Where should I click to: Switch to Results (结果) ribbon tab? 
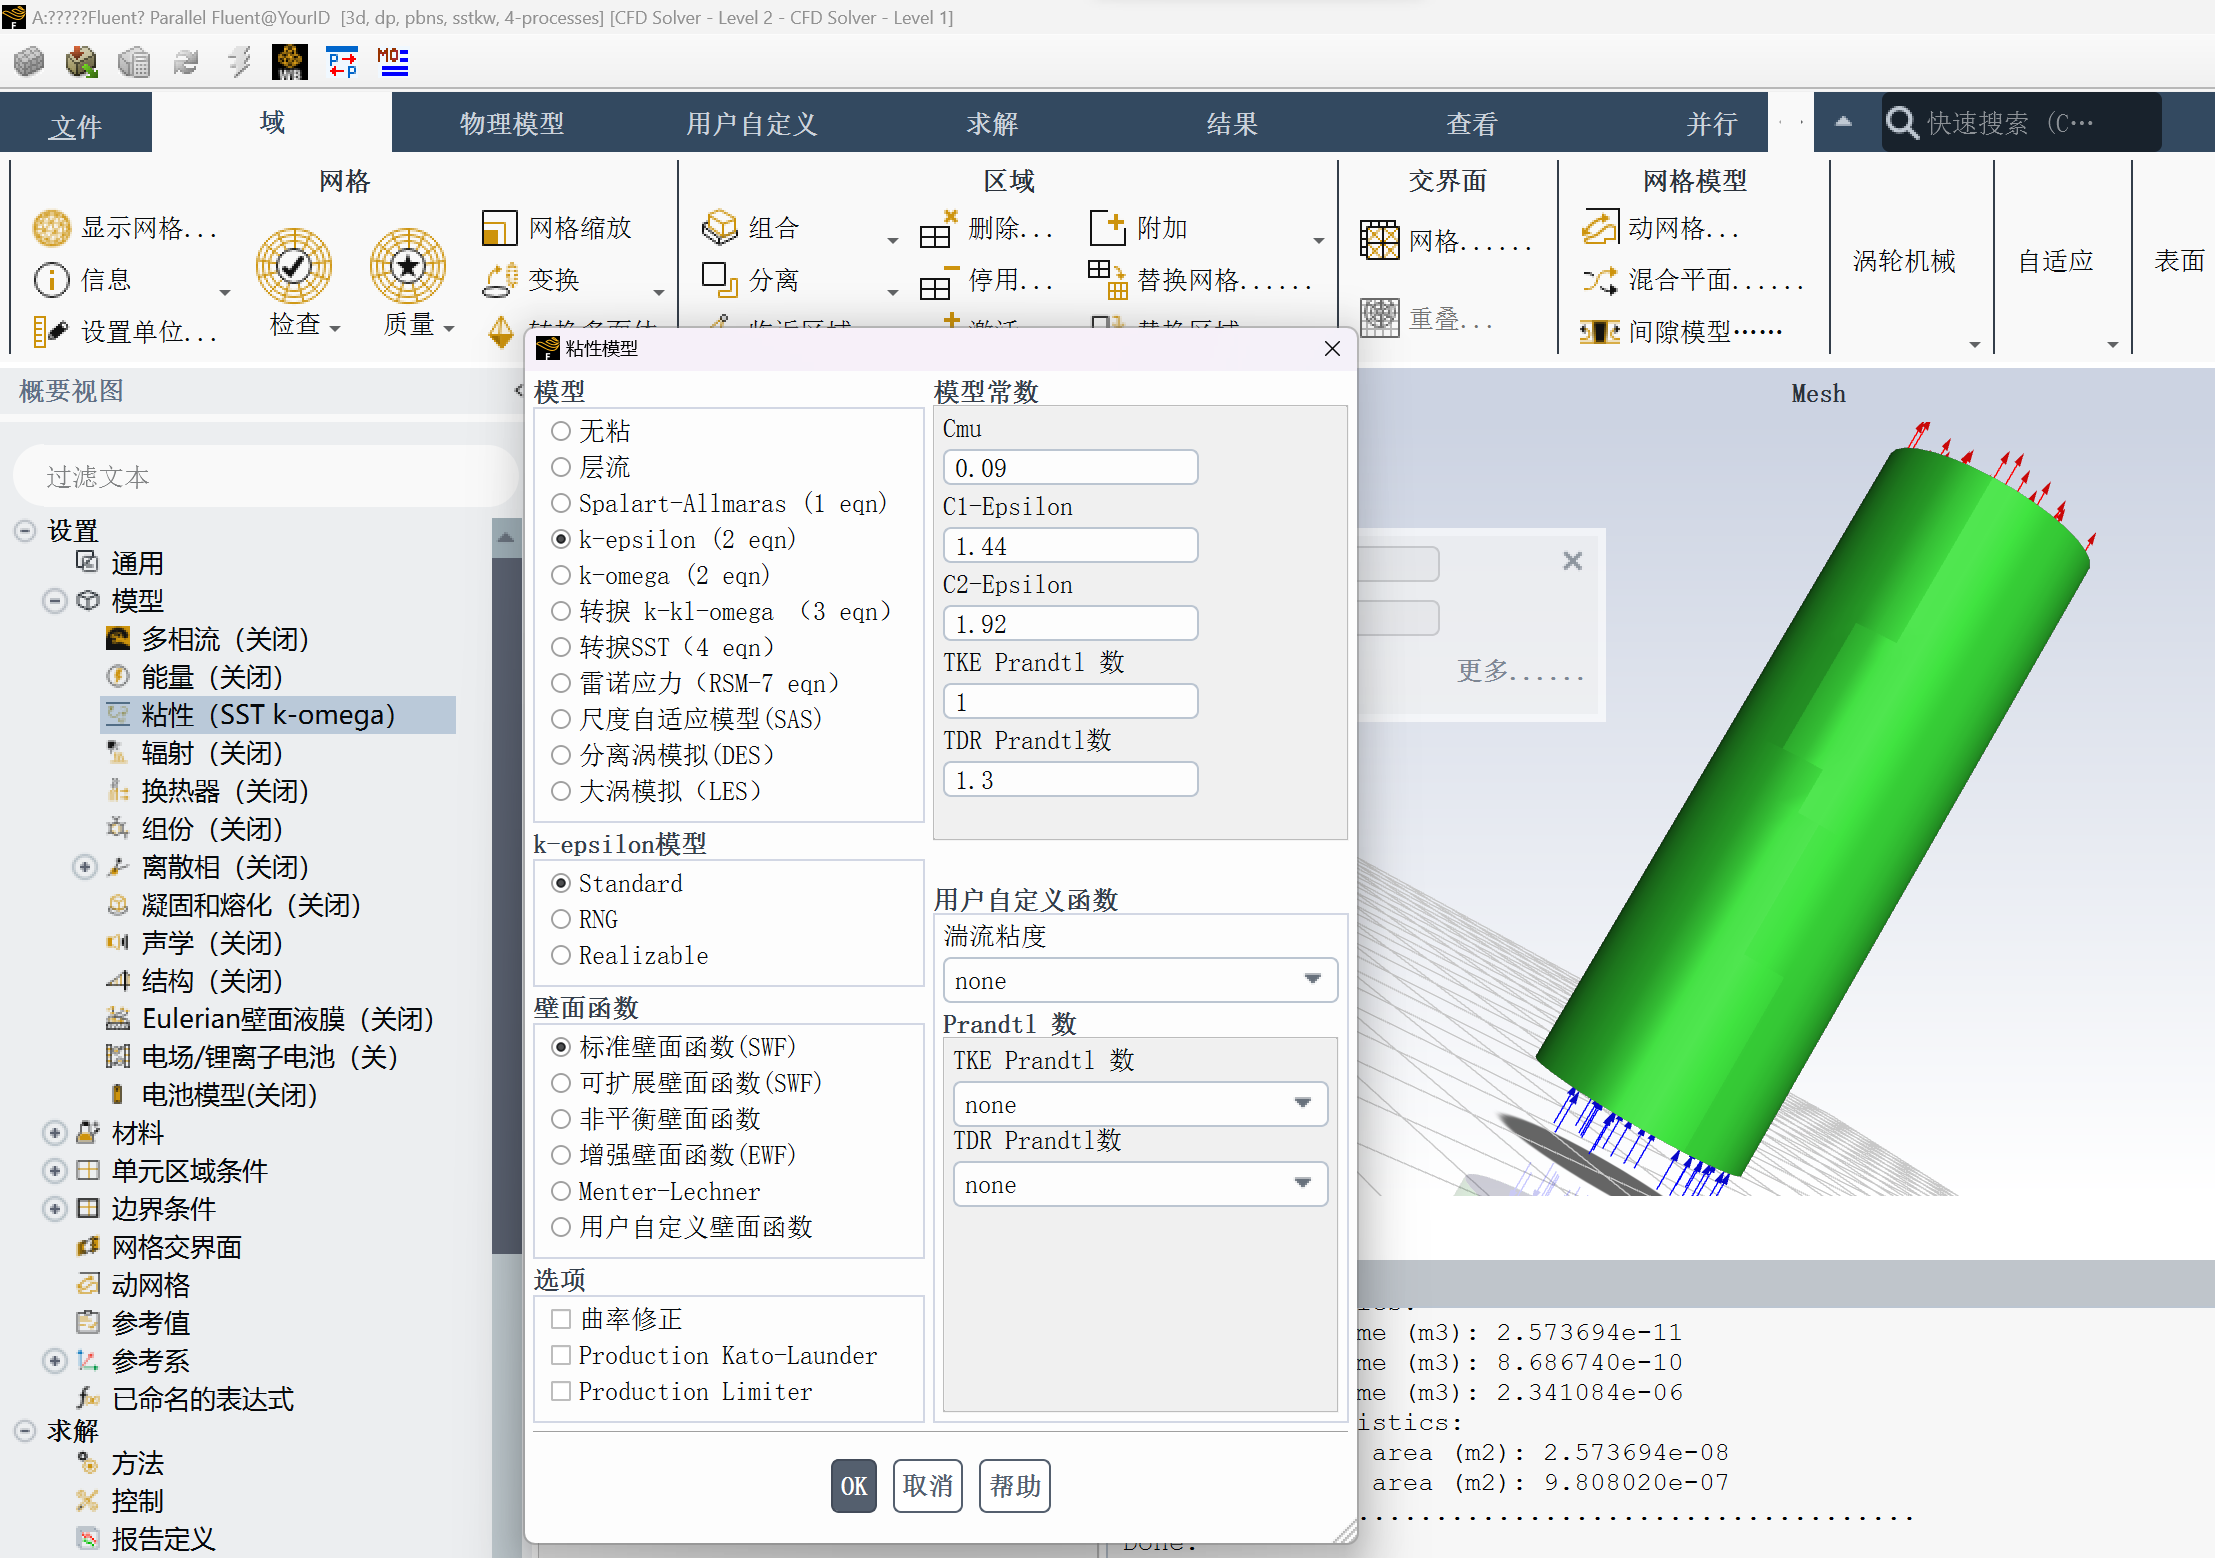point(1232,123)
